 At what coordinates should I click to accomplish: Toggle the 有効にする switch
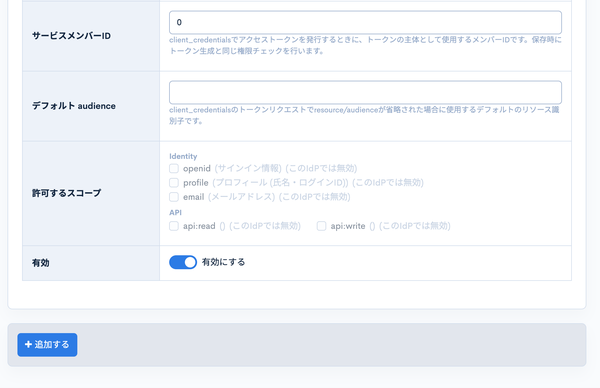(x=183, y=262)
